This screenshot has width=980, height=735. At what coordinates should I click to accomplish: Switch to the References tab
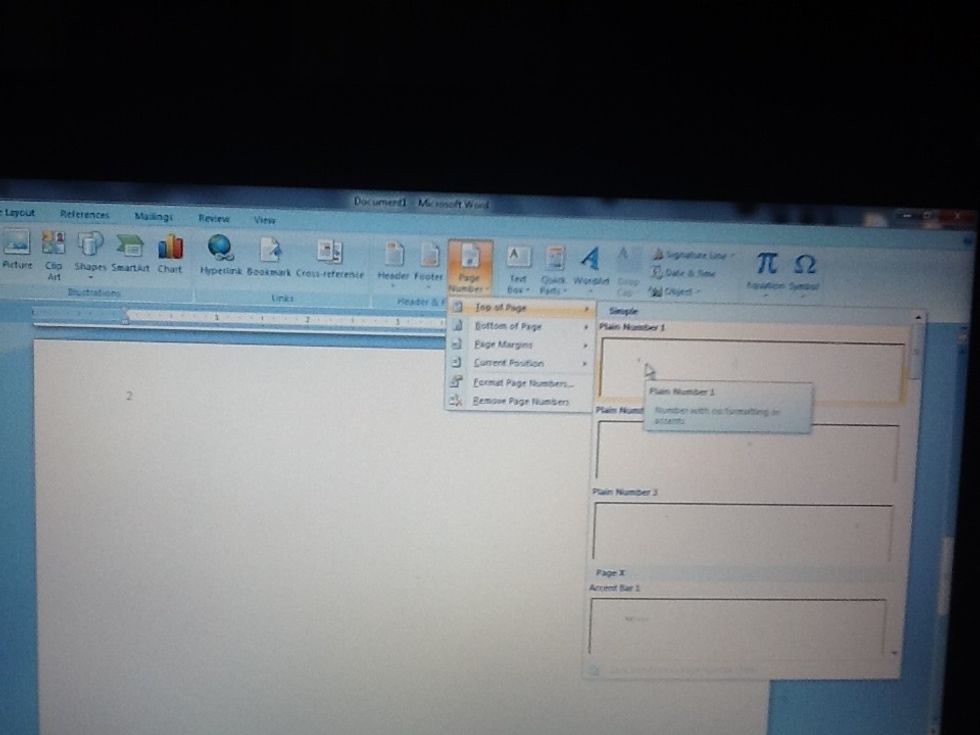[84, 214]
